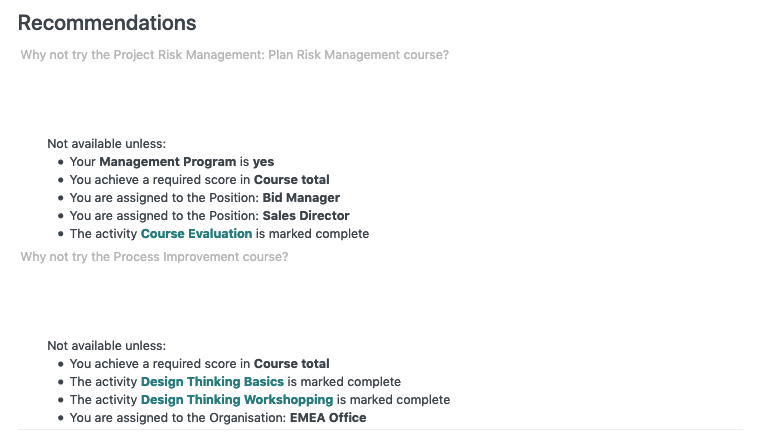Click bullet before Management Program condition
The height and width of the screenshot is (442, 778).
click(x=61, y=162)
